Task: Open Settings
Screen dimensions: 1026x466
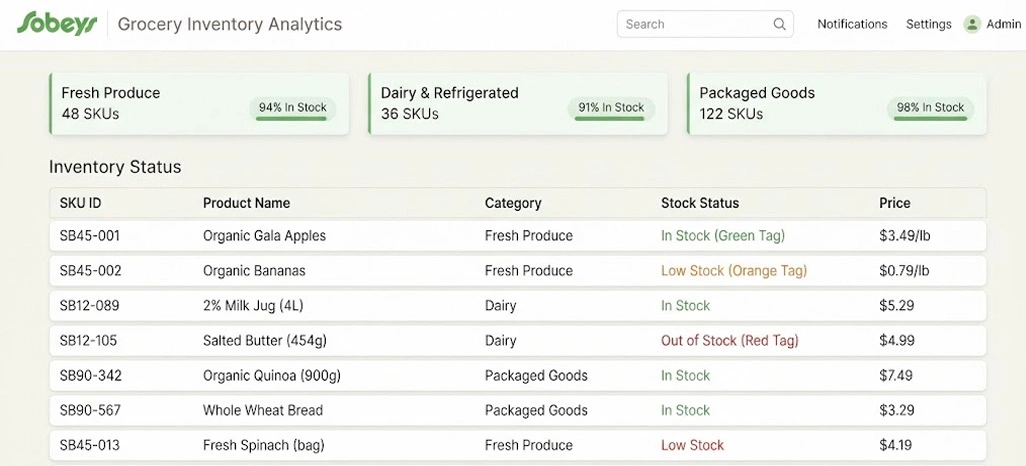Action: (929, 24)
